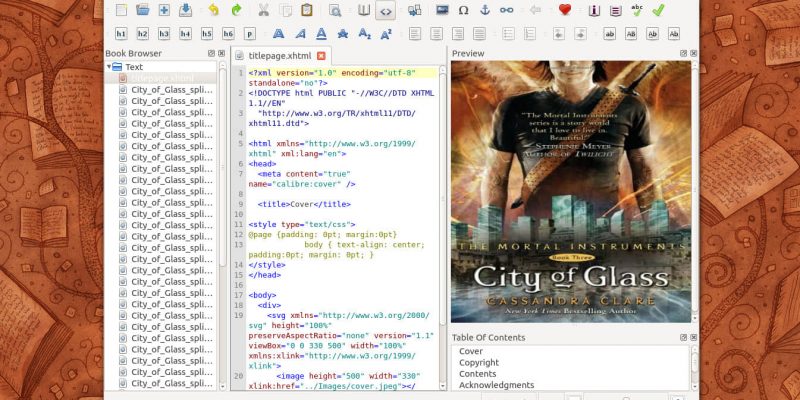This screenshot has height=400, width=800.
Task: Apply h5 heading style
Action: point(207,34)
